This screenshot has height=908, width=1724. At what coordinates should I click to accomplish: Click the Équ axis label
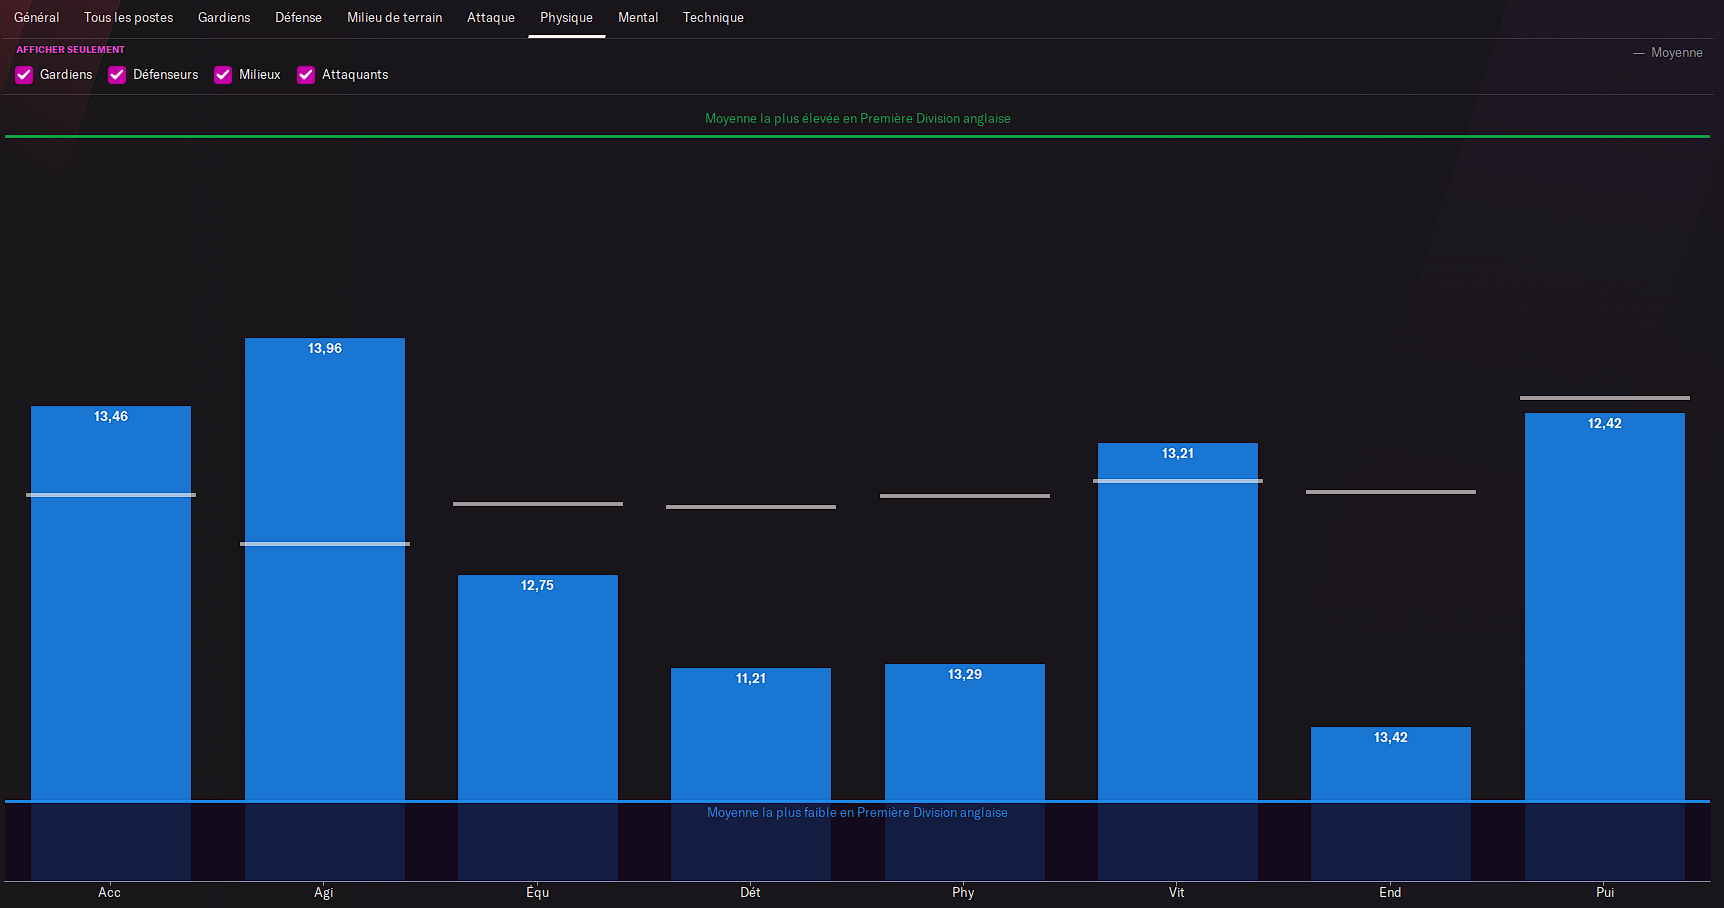point(538,893)
